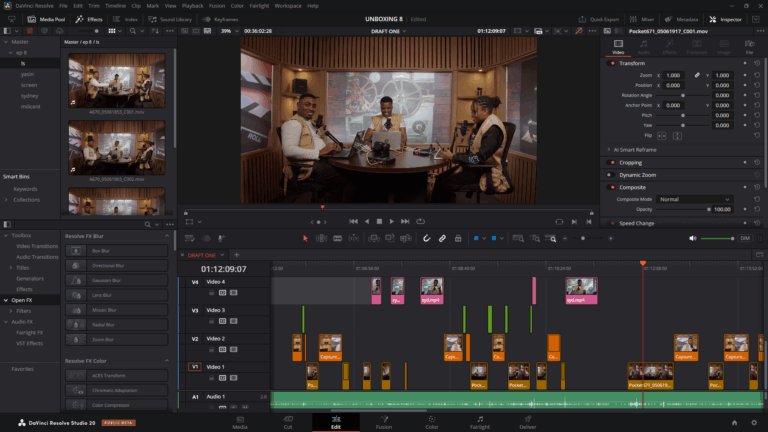The image size is (768, 432).
Task: Choose the Blade Edit Mode tool
Action: click(x=337, y=239)
